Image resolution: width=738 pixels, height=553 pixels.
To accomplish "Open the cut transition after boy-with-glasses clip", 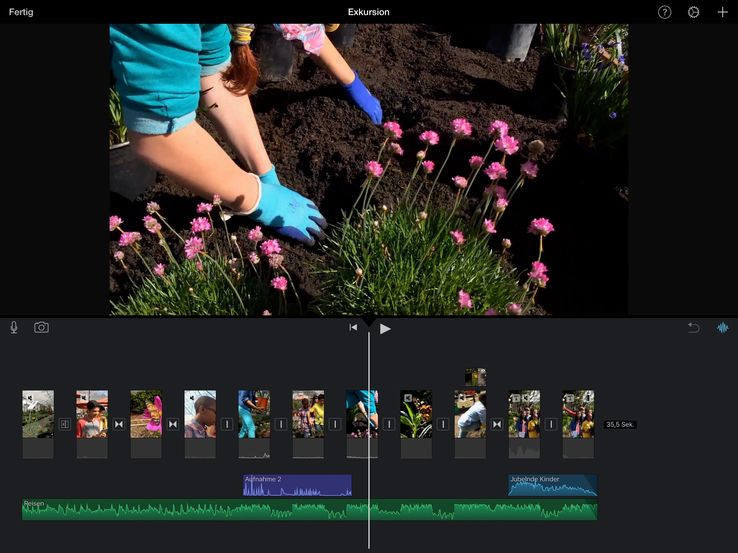I will click(227, 425).
